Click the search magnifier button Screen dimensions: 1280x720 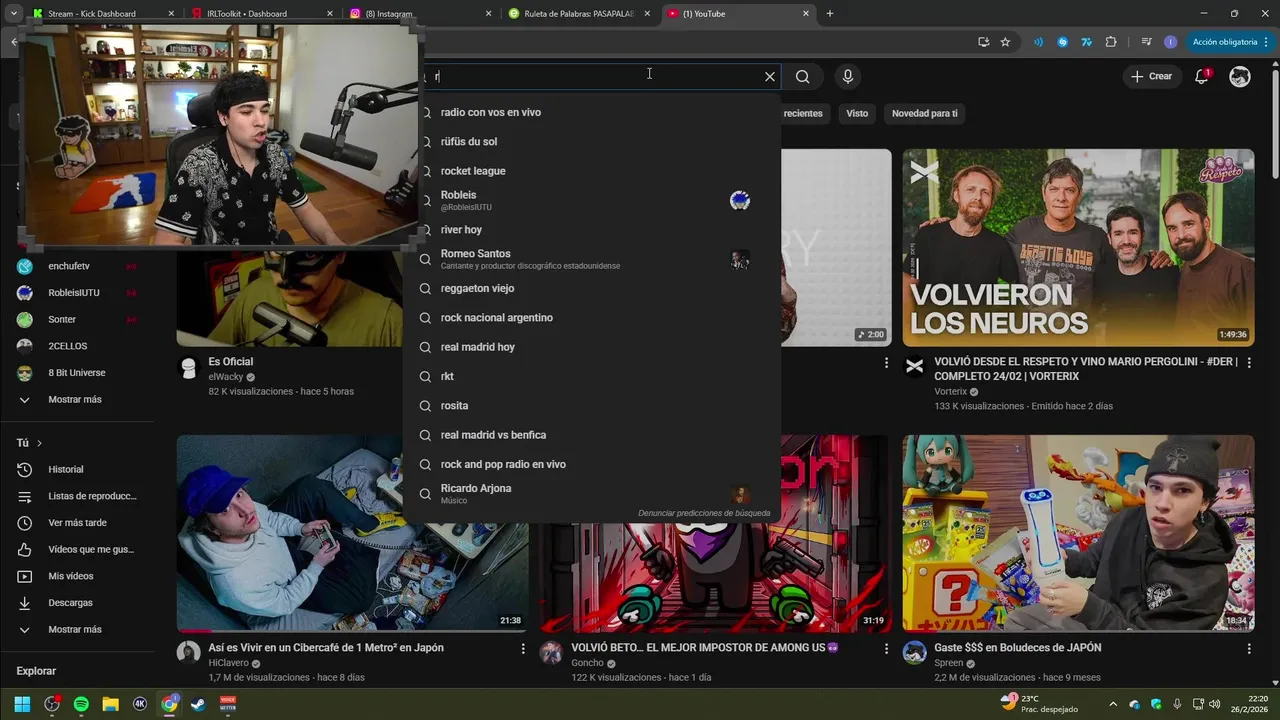[803, 77]
